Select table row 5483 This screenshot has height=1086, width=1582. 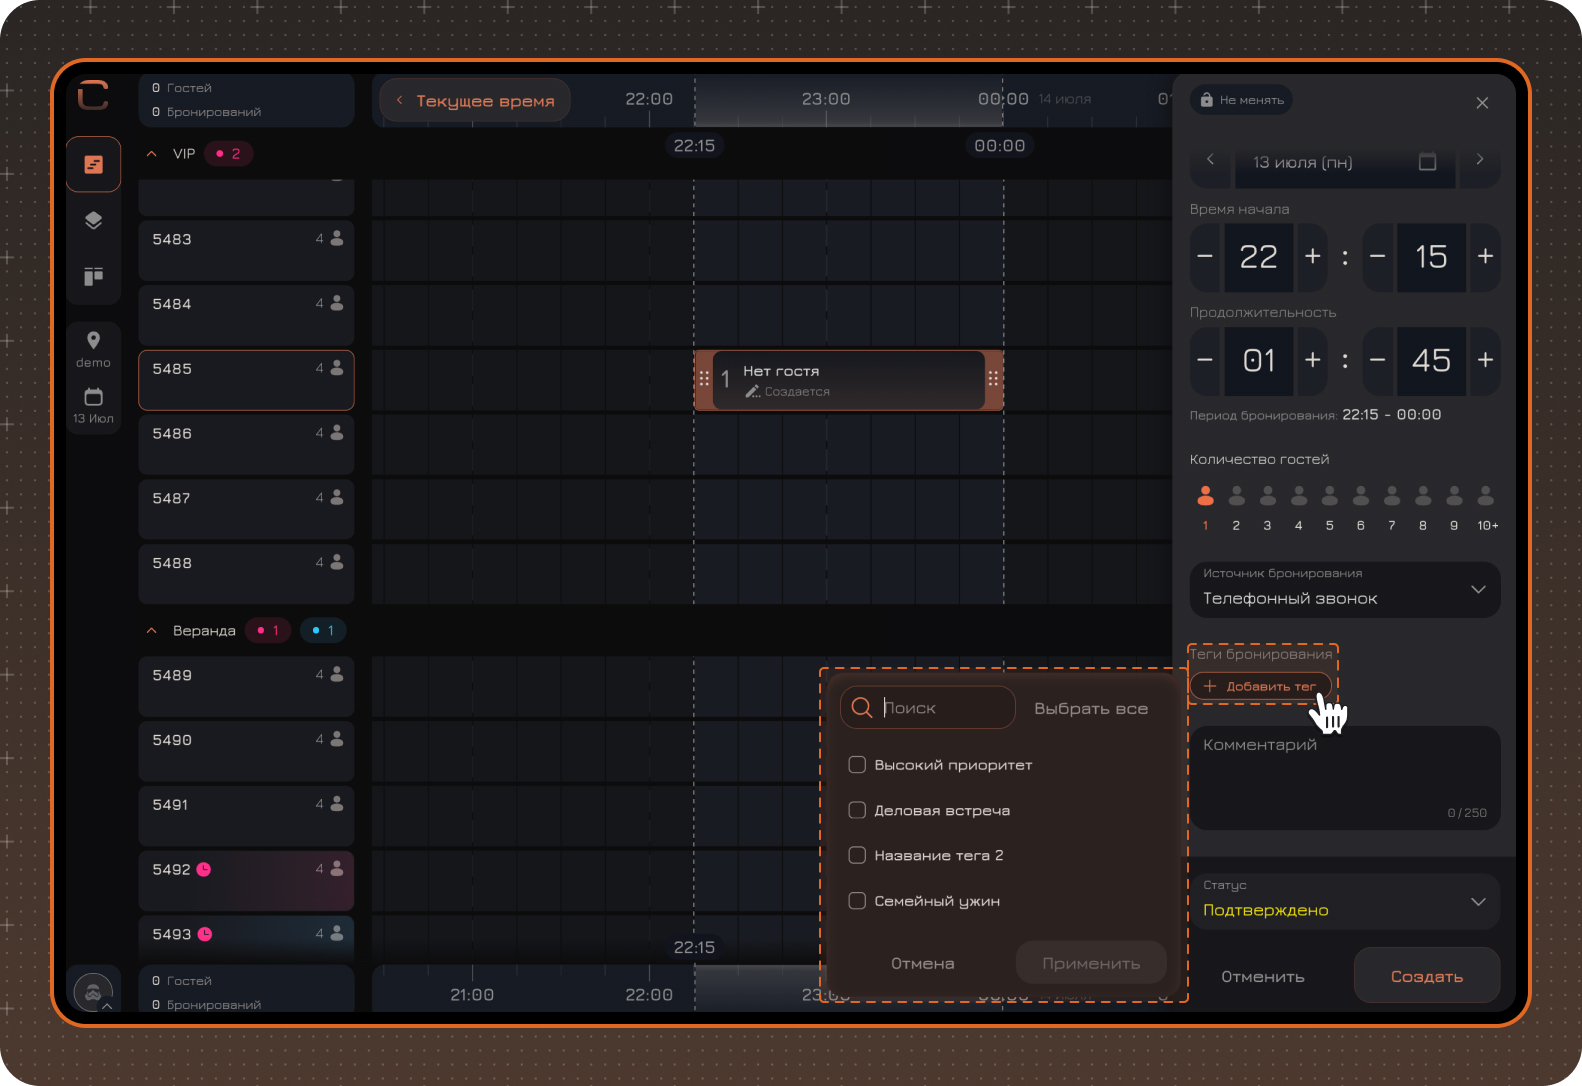pos(246,250)
